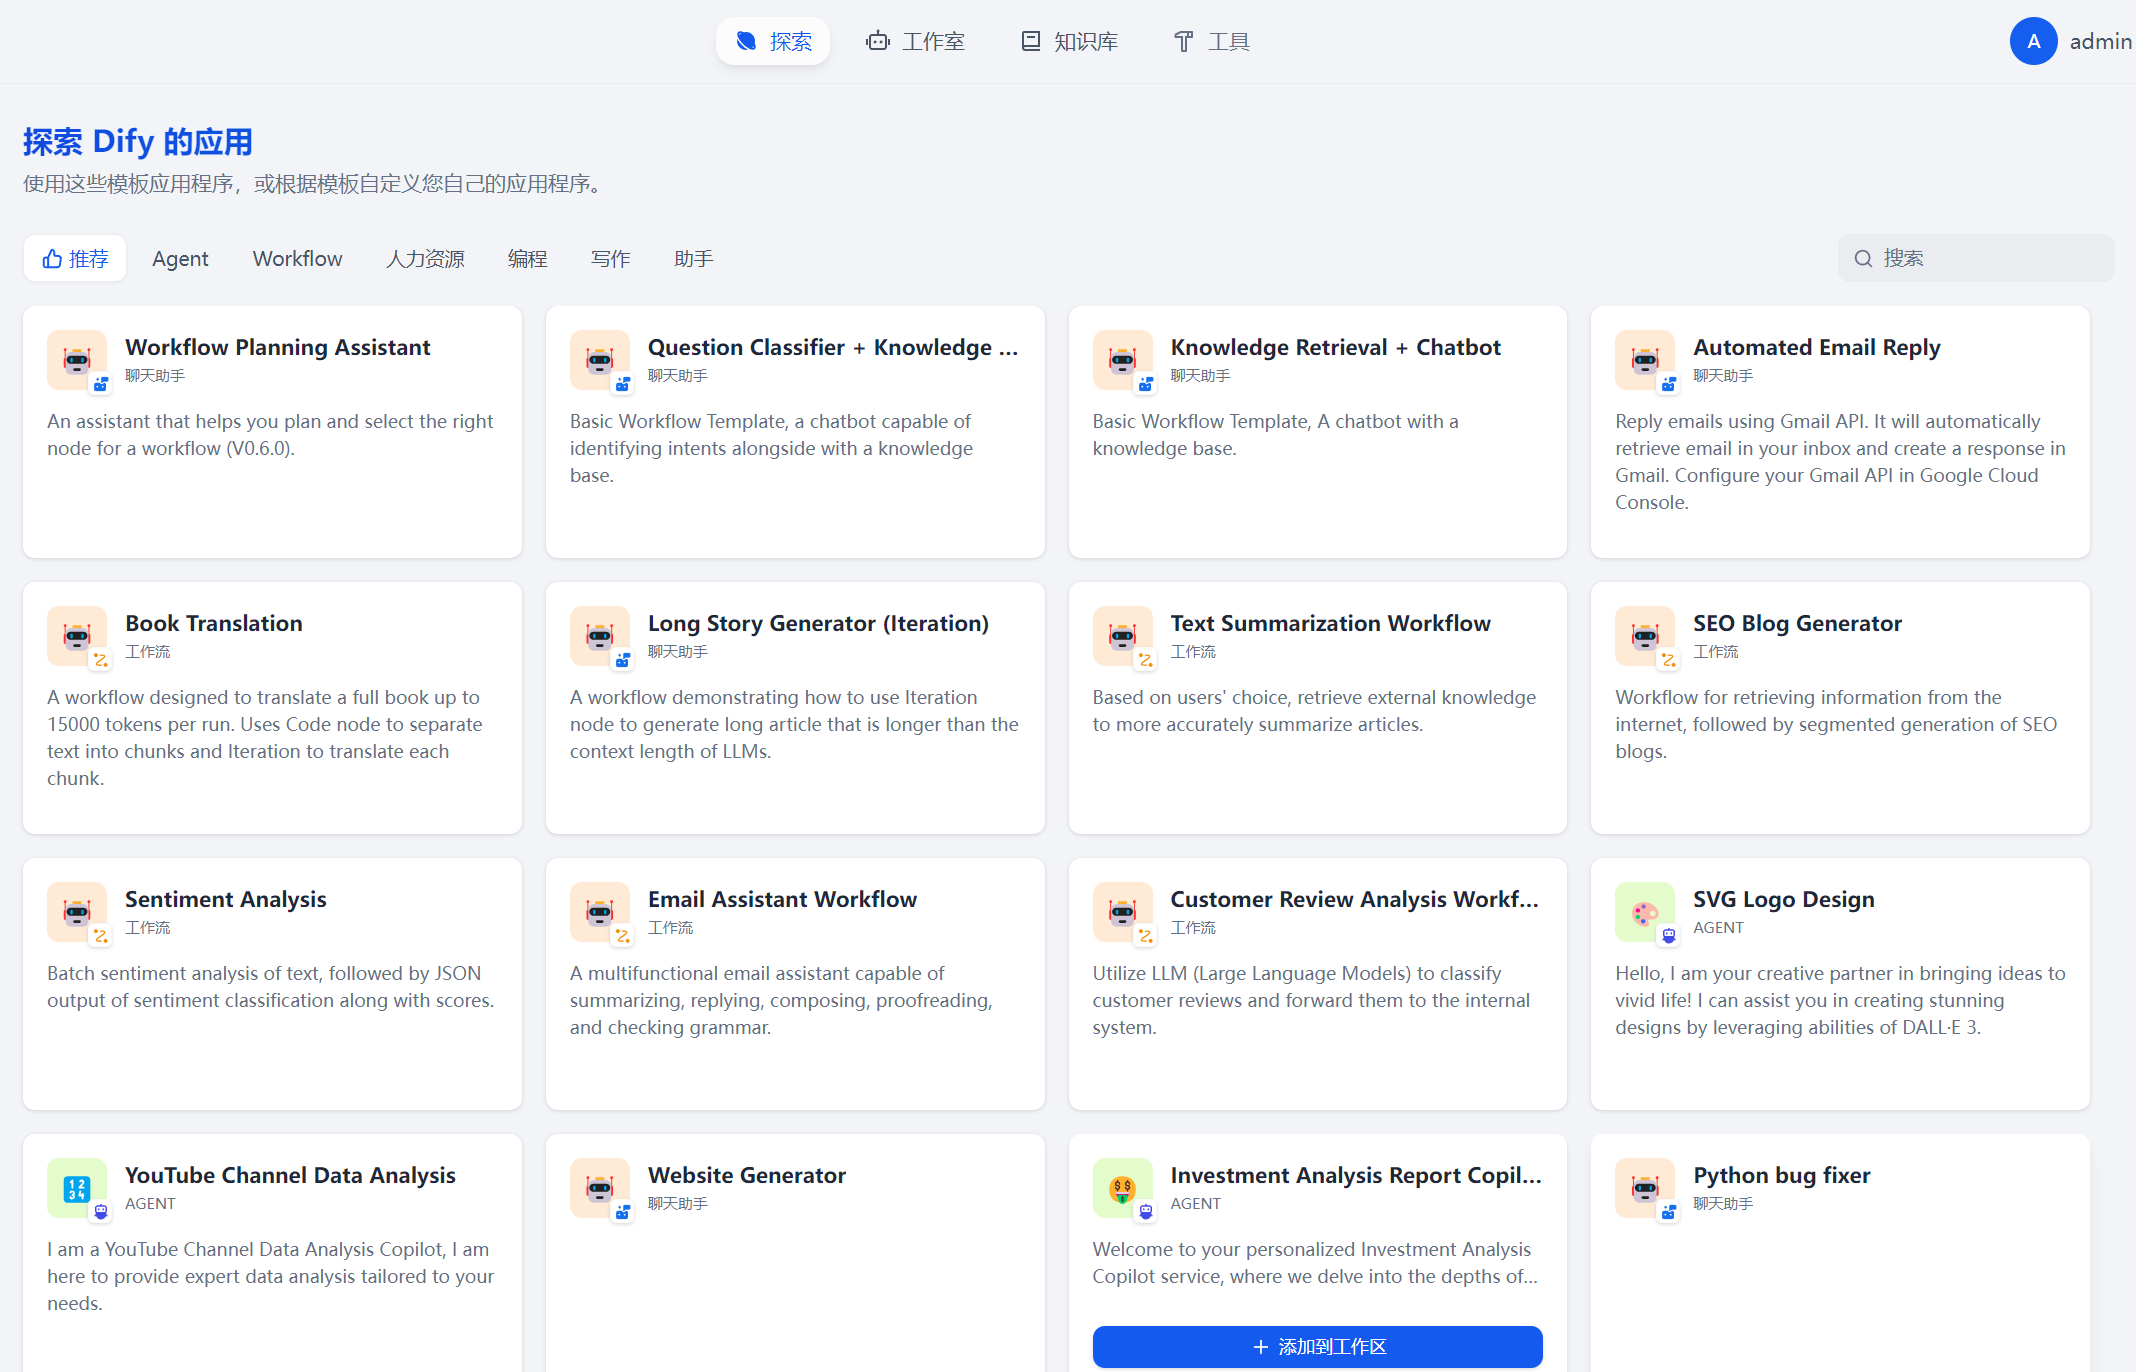This screenshot has height=1372, width=2136.
Task: Open Automated Email Reply title
Action: 1816,347
